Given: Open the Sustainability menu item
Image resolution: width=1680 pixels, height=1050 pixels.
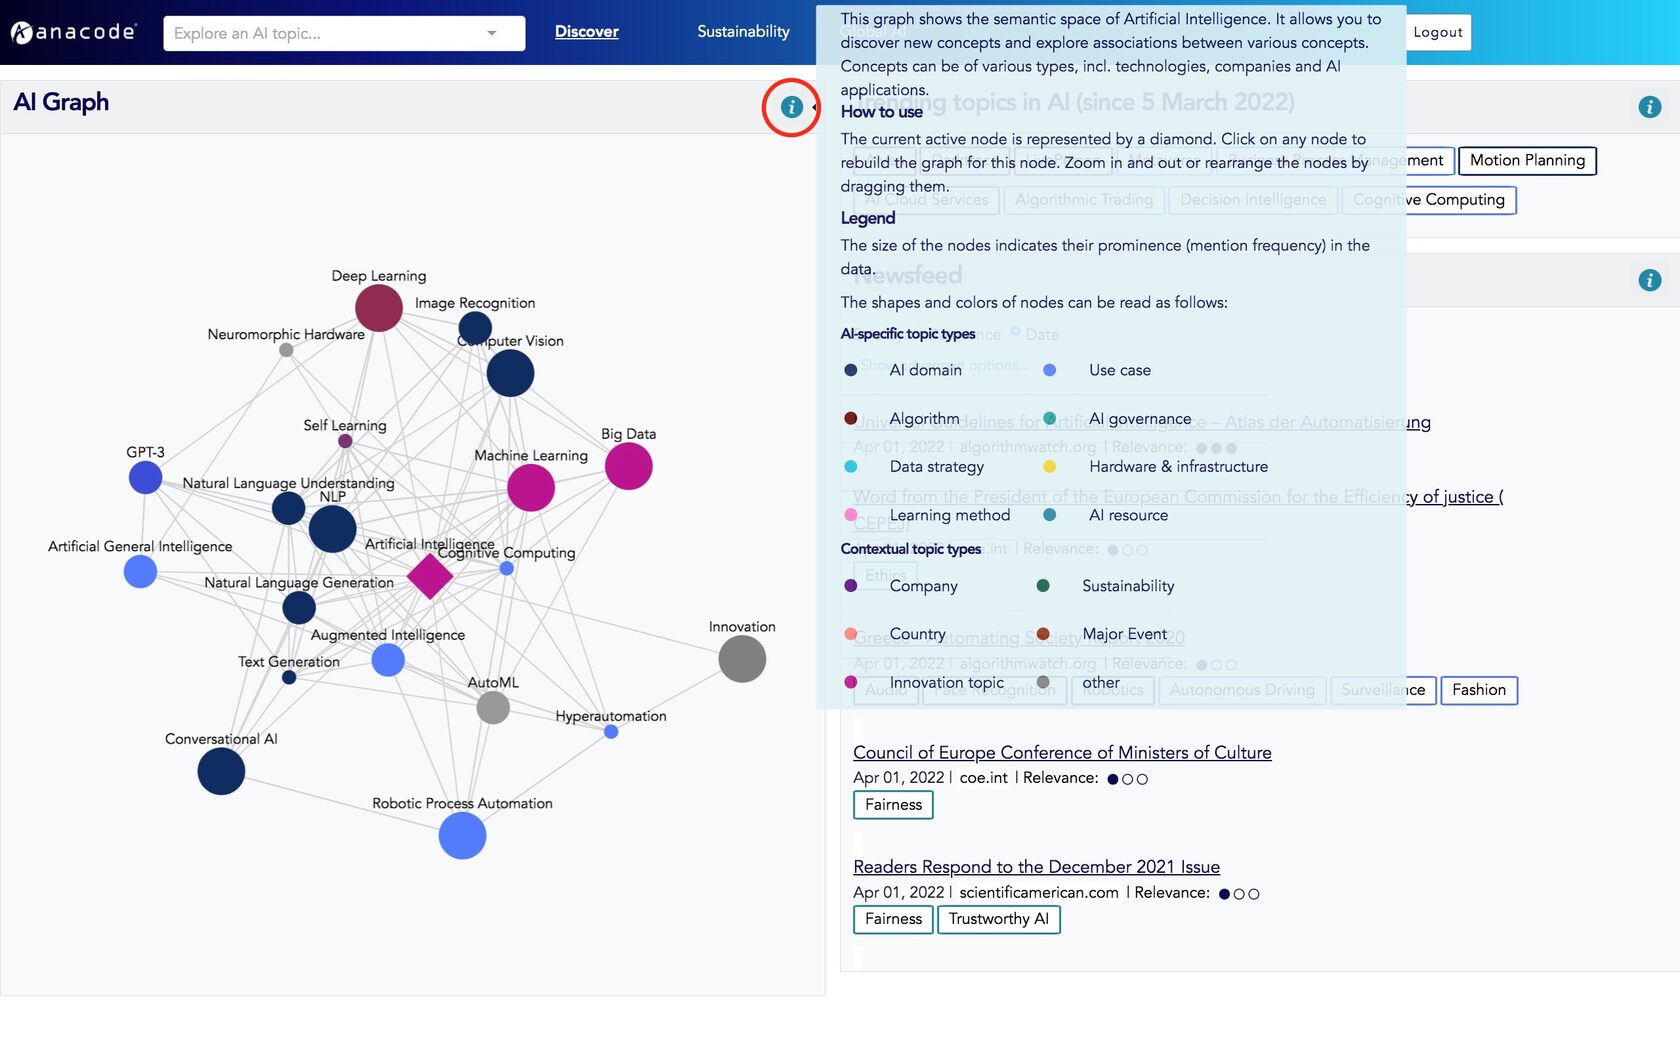Looking at the screenshot, I should 743,32.
